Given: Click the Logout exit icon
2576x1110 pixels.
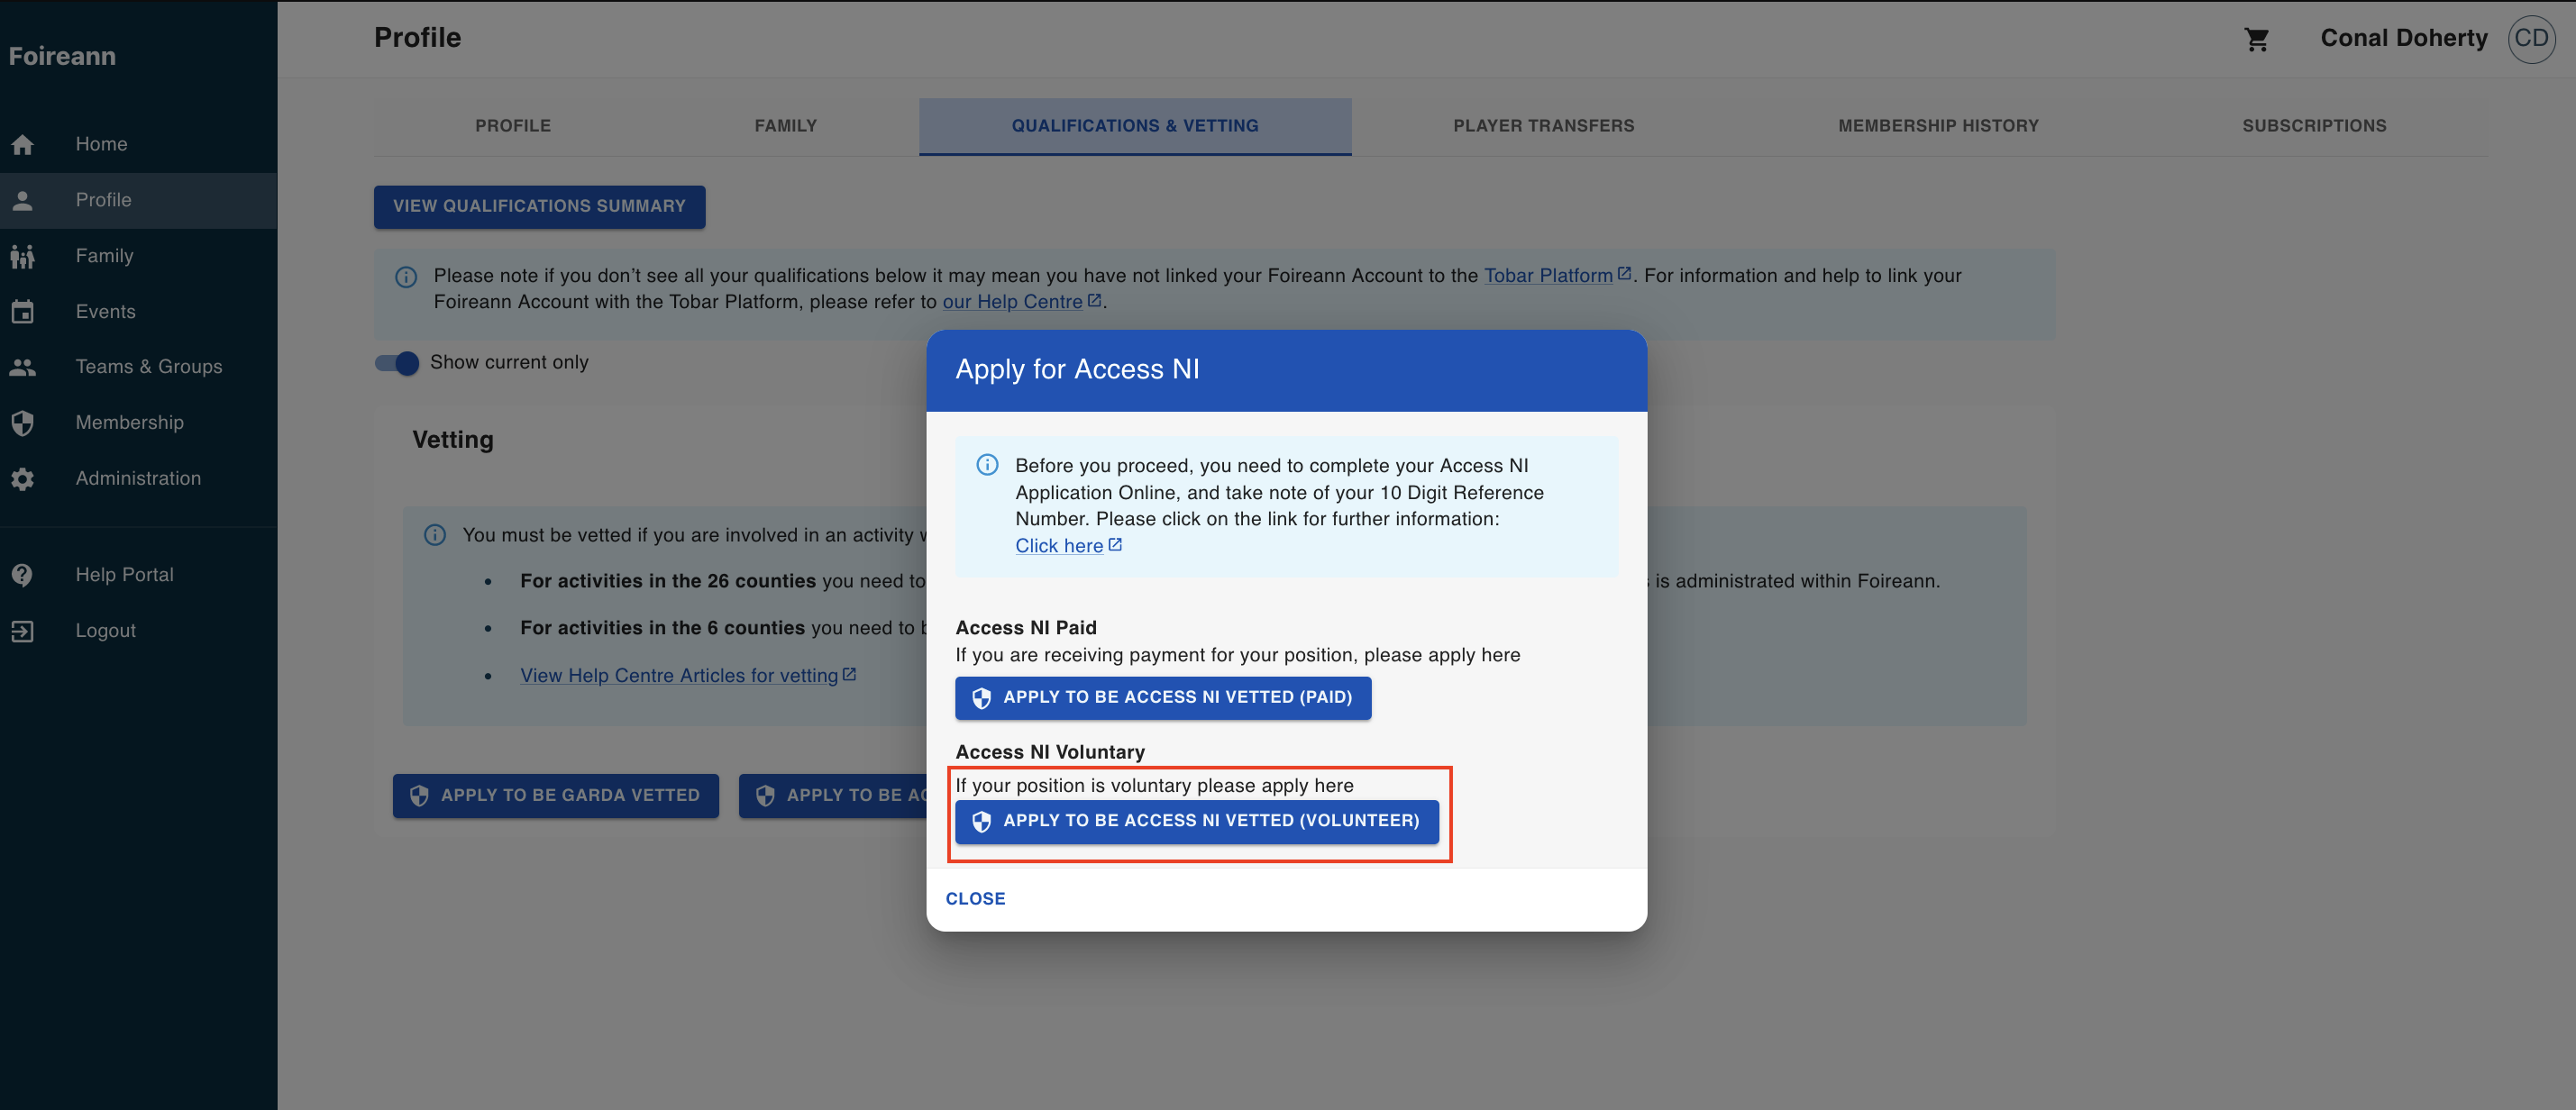Looking at the screenshot, I should pos(23,631).
